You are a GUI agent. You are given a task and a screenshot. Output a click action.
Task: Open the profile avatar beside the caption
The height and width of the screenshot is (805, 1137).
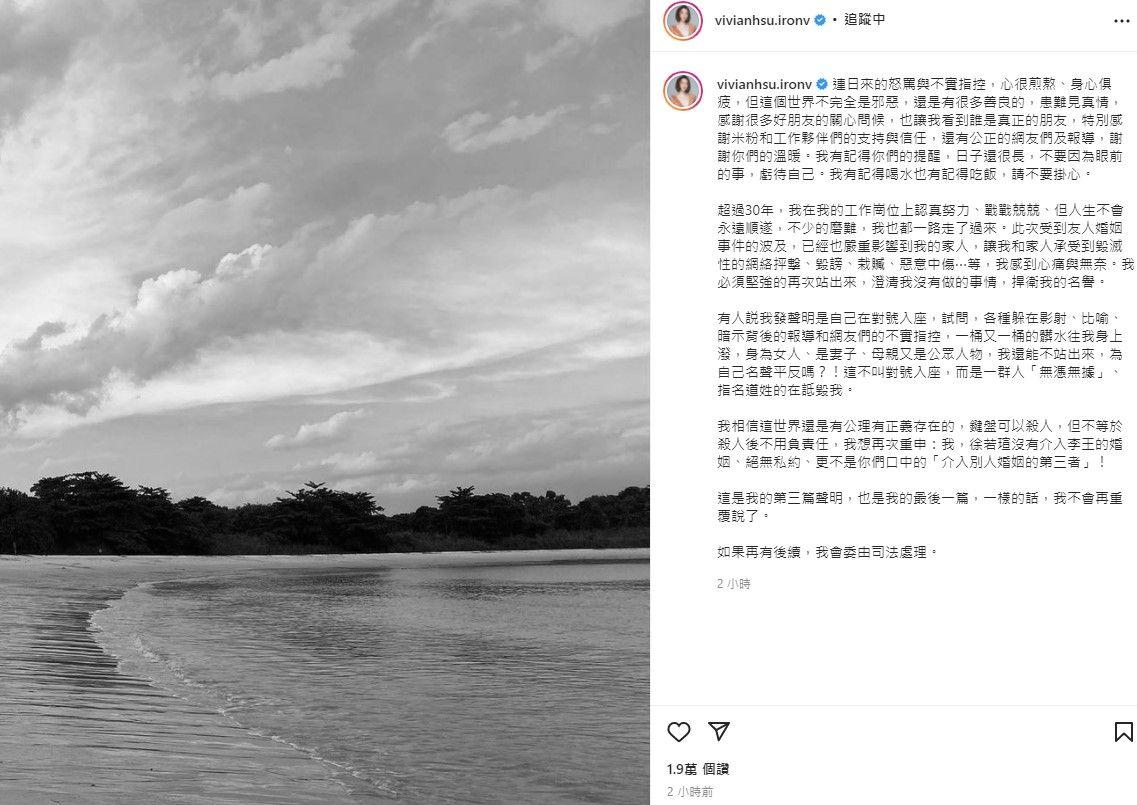click(x=683, y=91)
